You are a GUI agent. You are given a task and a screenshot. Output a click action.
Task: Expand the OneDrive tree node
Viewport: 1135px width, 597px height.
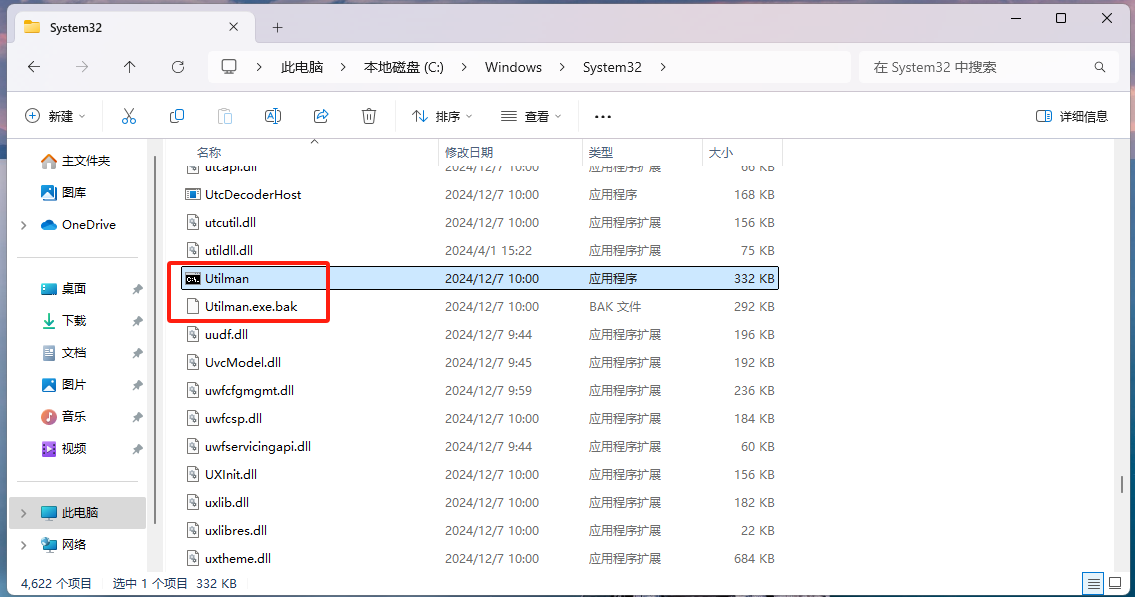[24, 225]
